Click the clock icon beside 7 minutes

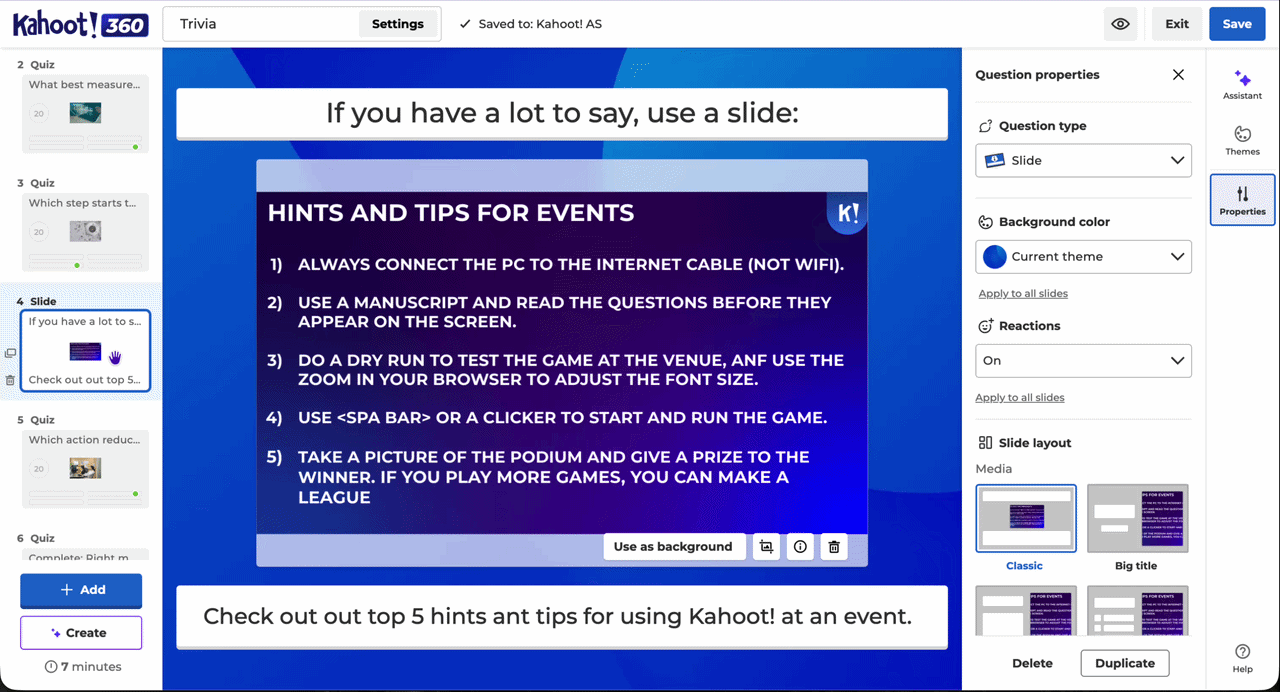tap(51, 667)
